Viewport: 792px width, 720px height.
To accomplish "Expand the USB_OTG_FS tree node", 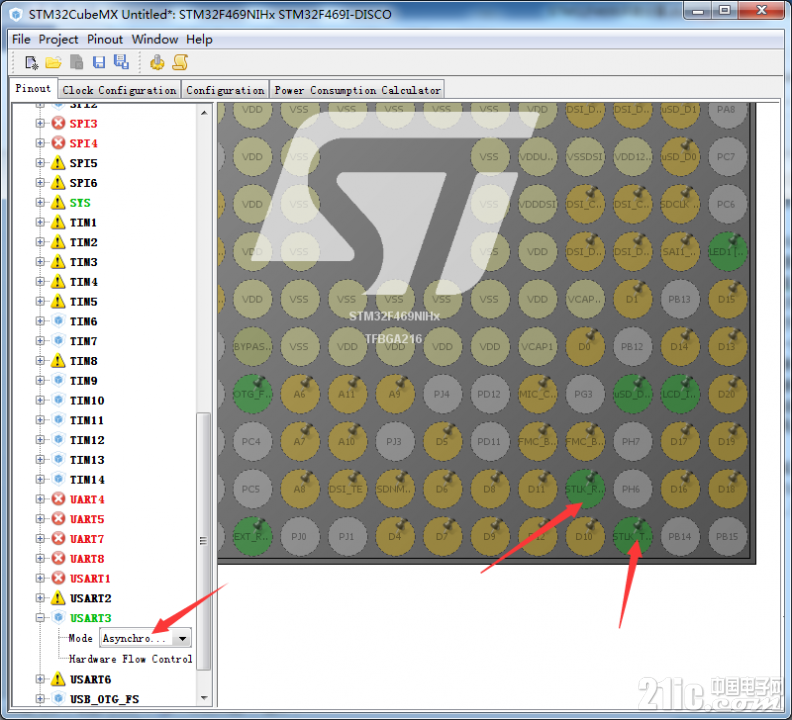I will click(x=40, y=699).
